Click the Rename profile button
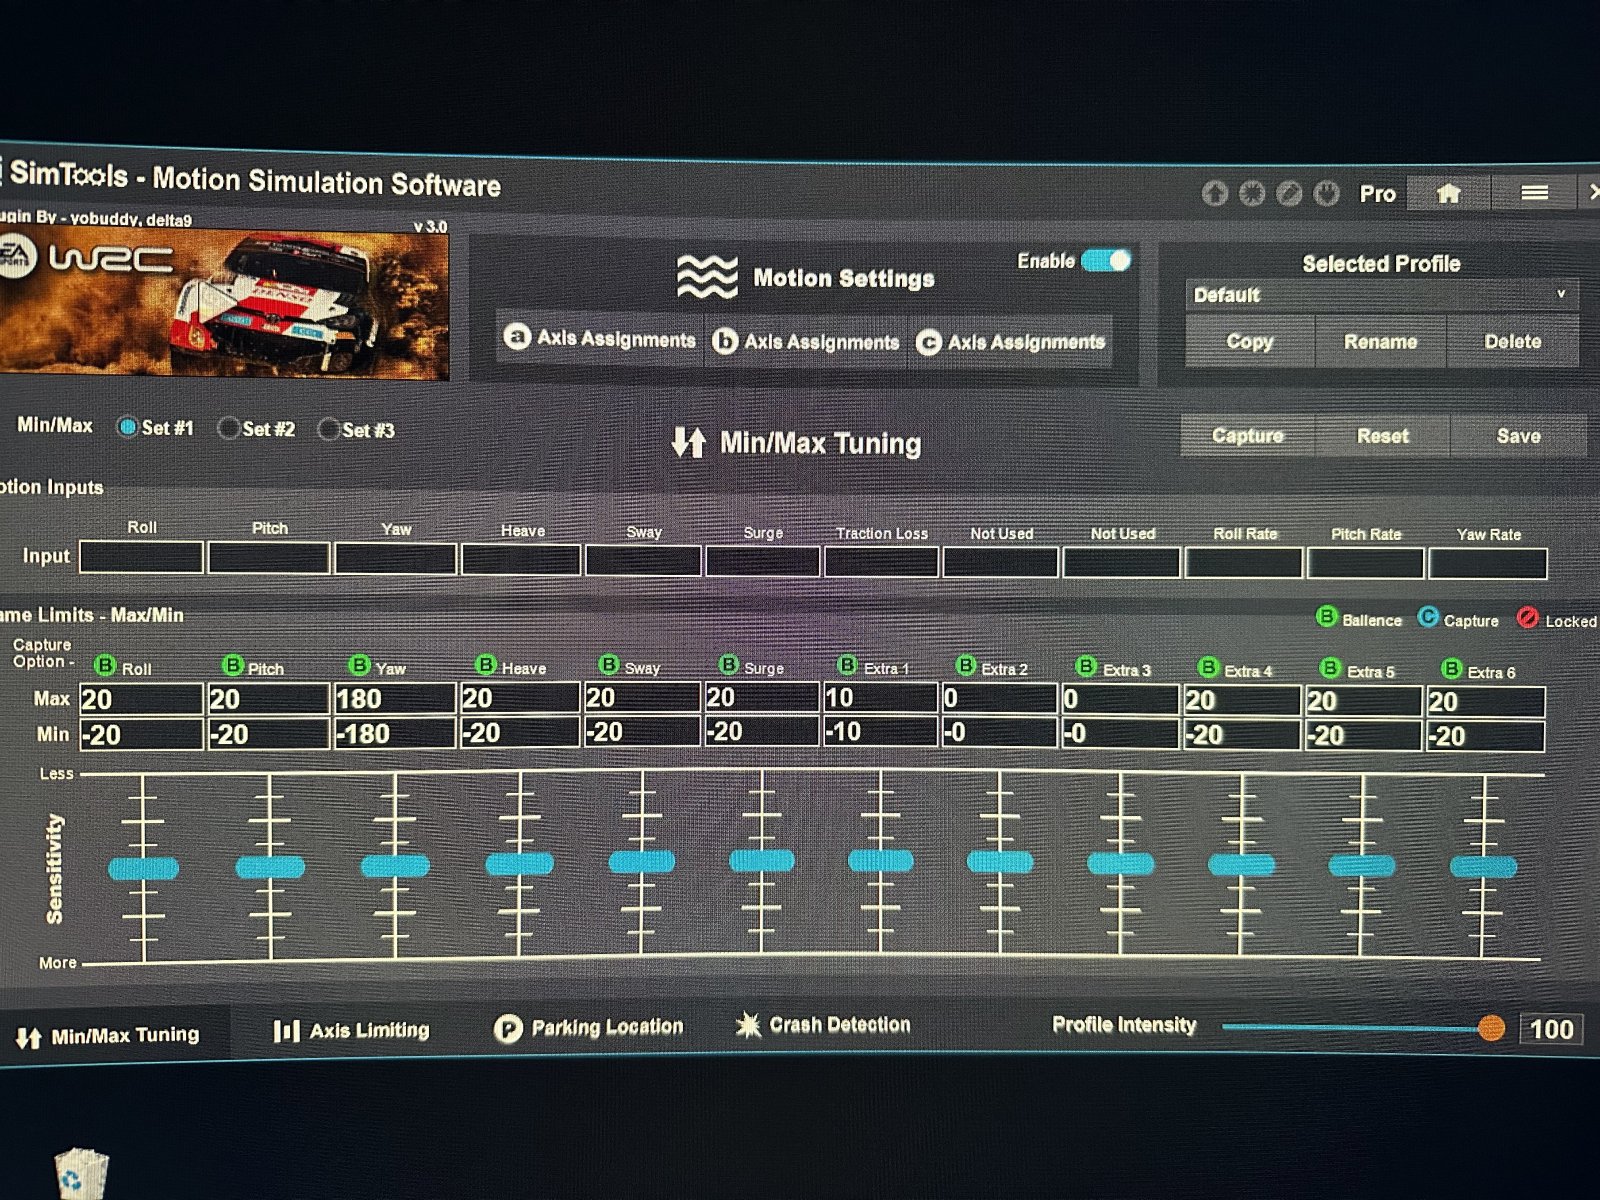Image resolution: width=1600 pixels, height=1200 pixels. coord(1380,342)
